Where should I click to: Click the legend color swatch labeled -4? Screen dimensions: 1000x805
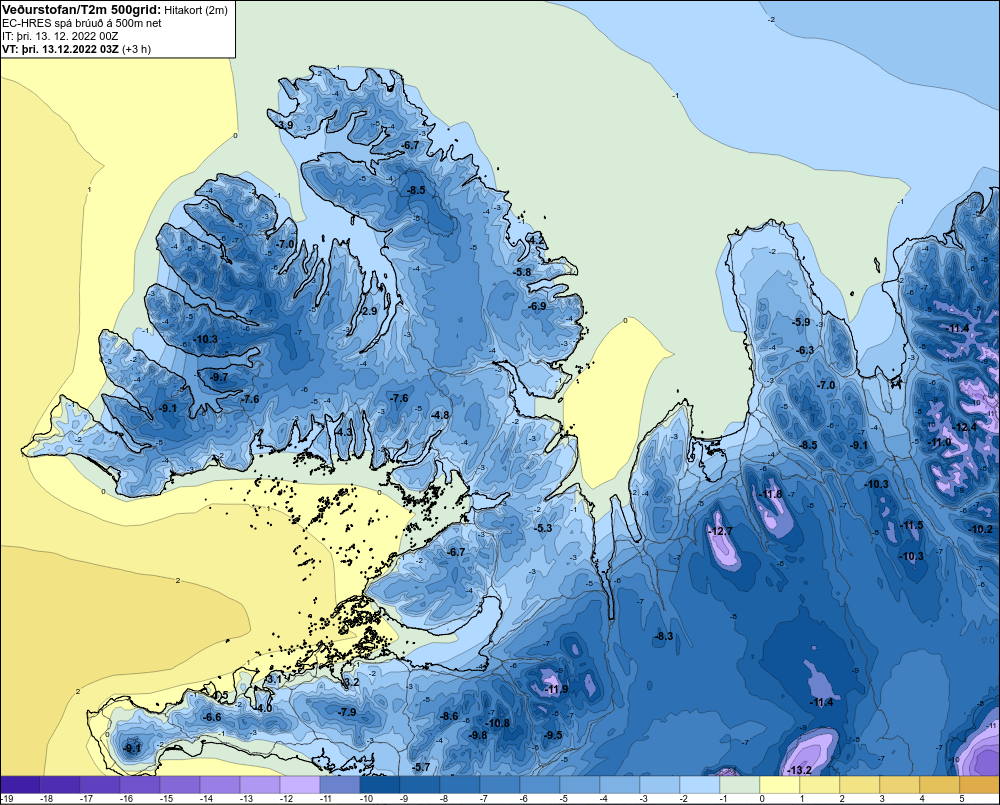(619, 785)
